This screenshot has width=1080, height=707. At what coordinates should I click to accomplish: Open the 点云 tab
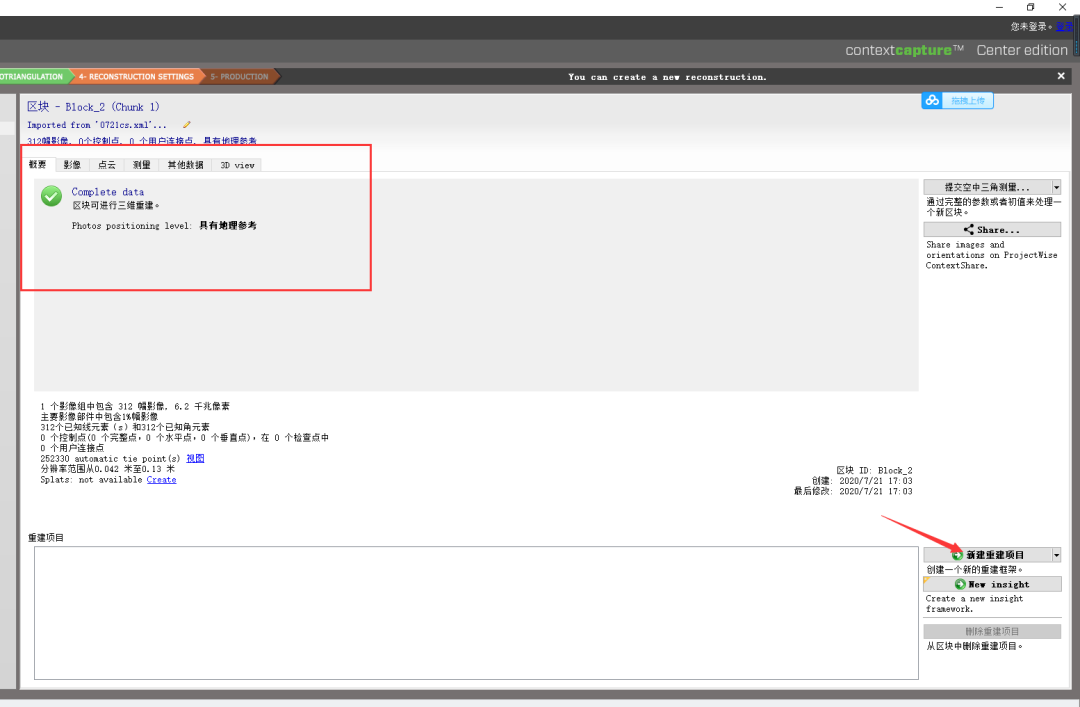(106, 165)
